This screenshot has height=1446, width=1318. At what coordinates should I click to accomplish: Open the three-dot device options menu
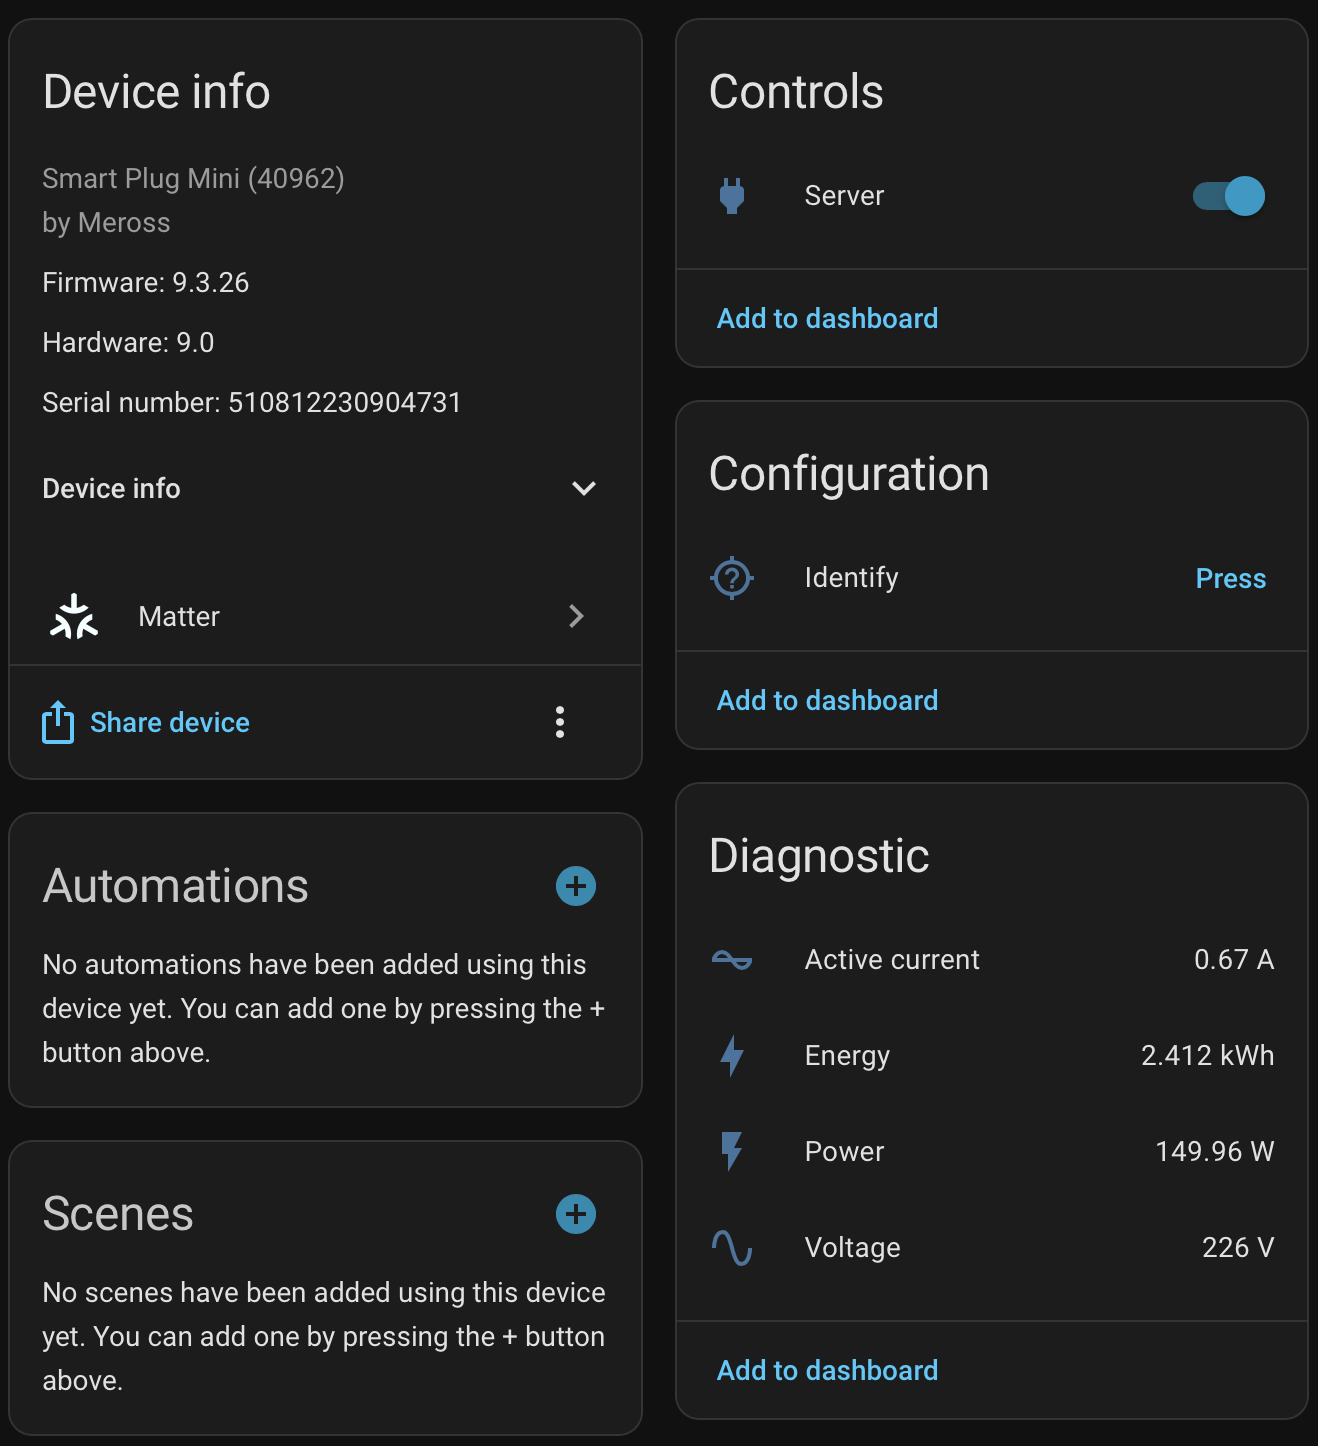tap(560, 722)
